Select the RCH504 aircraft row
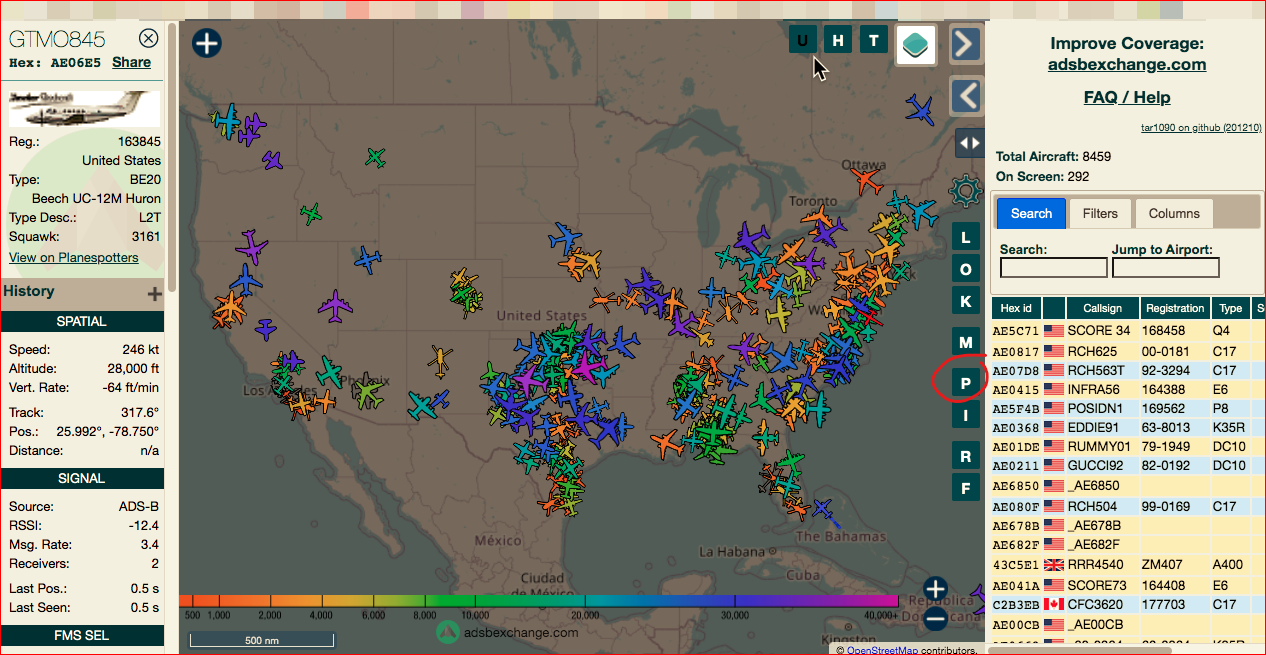This screenshot has width=1266, height=655. tap(1129, 506)
